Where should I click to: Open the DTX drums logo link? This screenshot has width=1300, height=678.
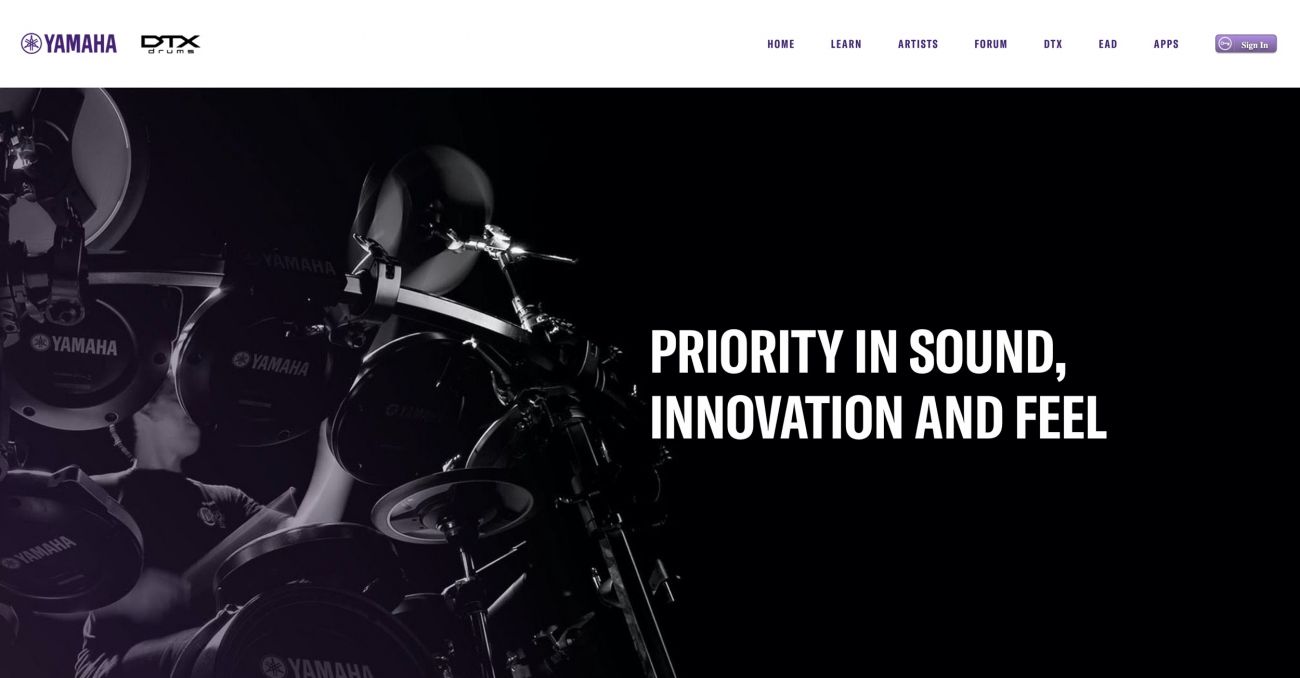tap(170, 44)
